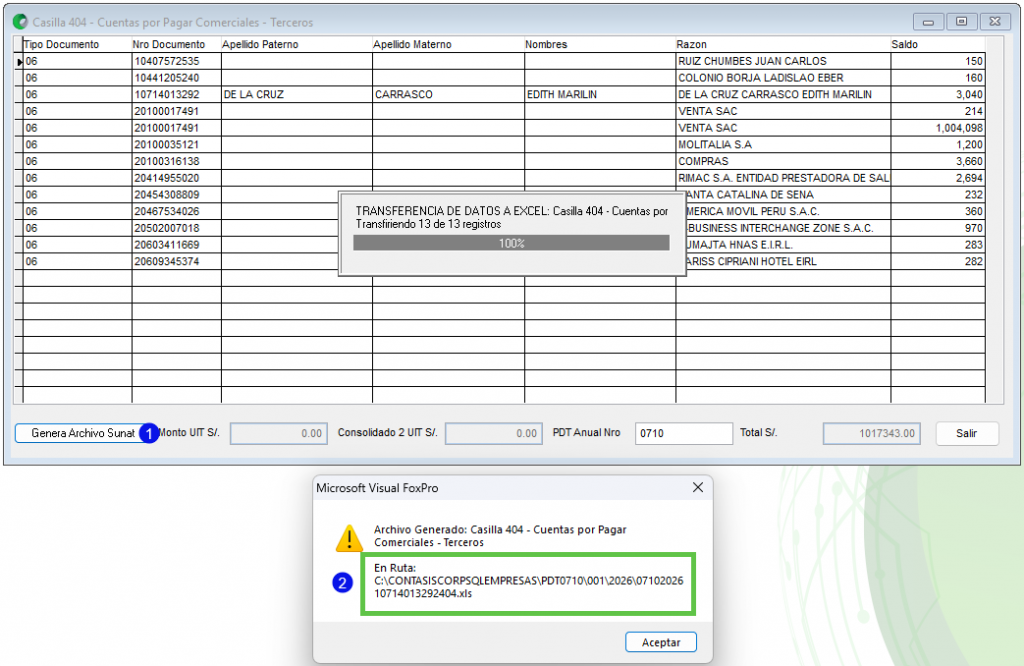Viewport: 1024px width, 666px height.
Task: Click the RIMAC S.A. ENTIDAD PRESTADORA cell
Action: tap(783, 178)
